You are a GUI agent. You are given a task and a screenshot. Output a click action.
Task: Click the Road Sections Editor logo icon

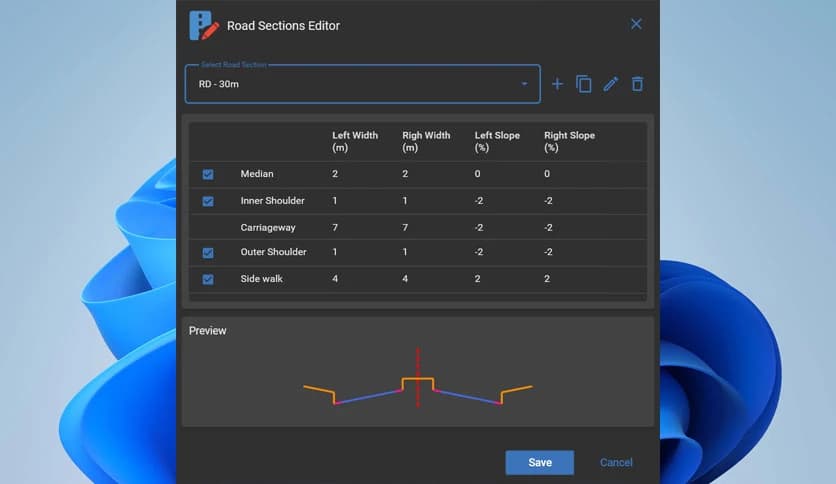[204, 26]
